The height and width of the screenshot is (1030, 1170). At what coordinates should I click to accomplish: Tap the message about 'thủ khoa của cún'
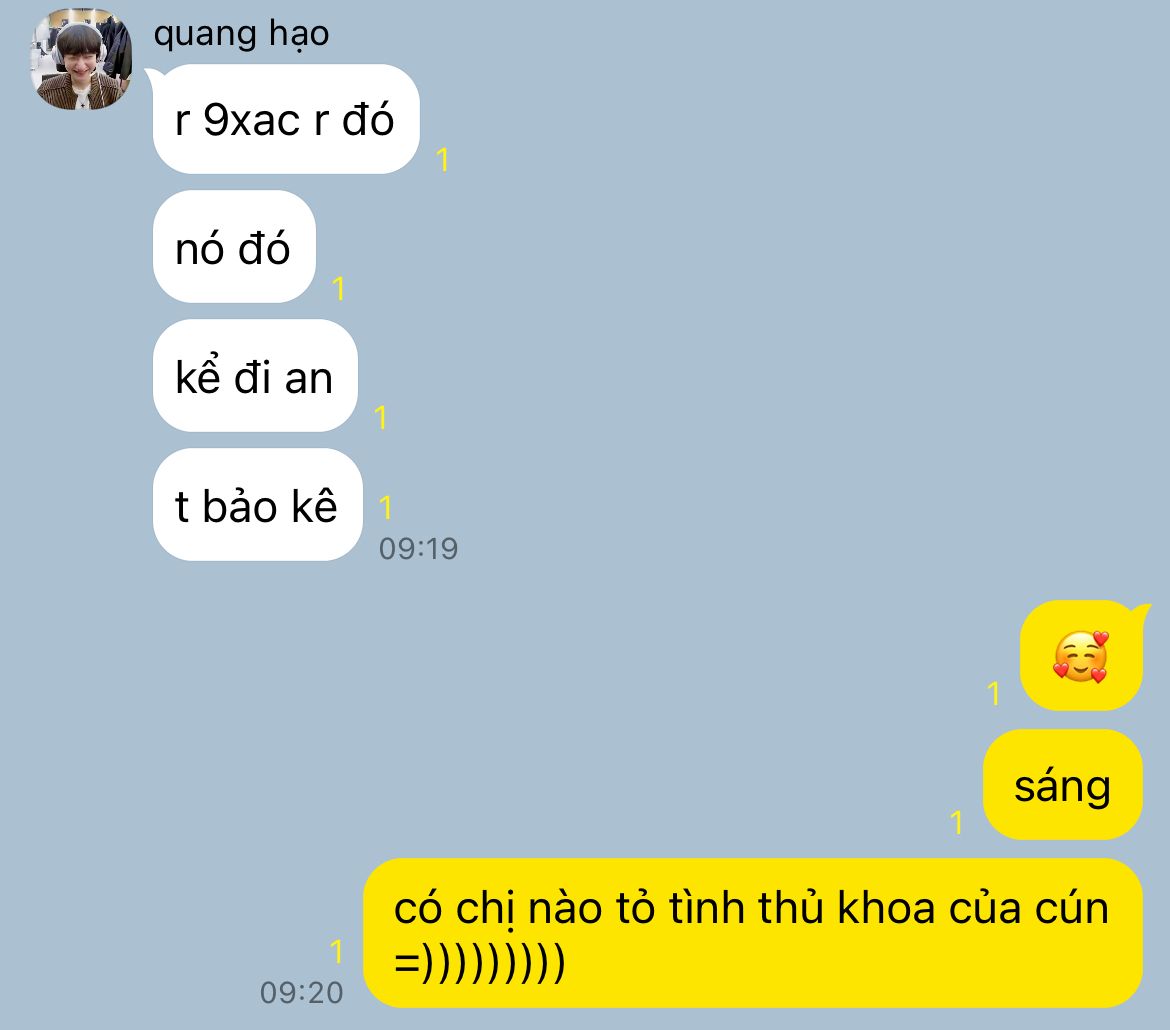tap(752, 933)
